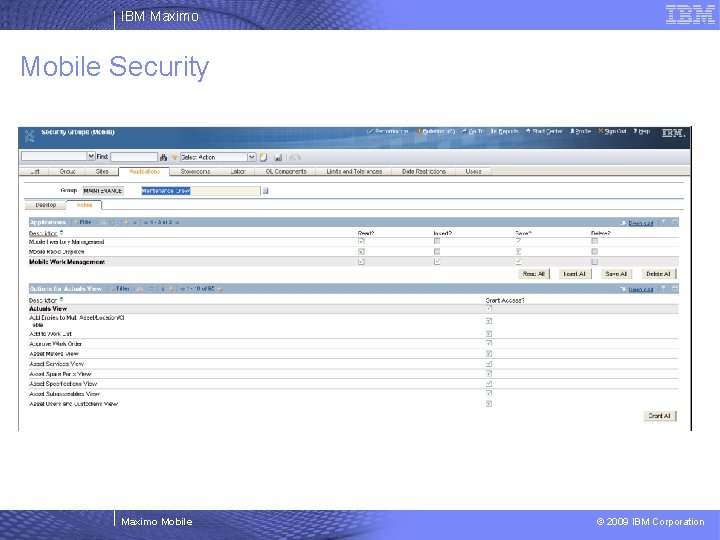Expand Filter in Applications table header
The width and height of the screenshot is (720, 540).
[x=83, y=222]
